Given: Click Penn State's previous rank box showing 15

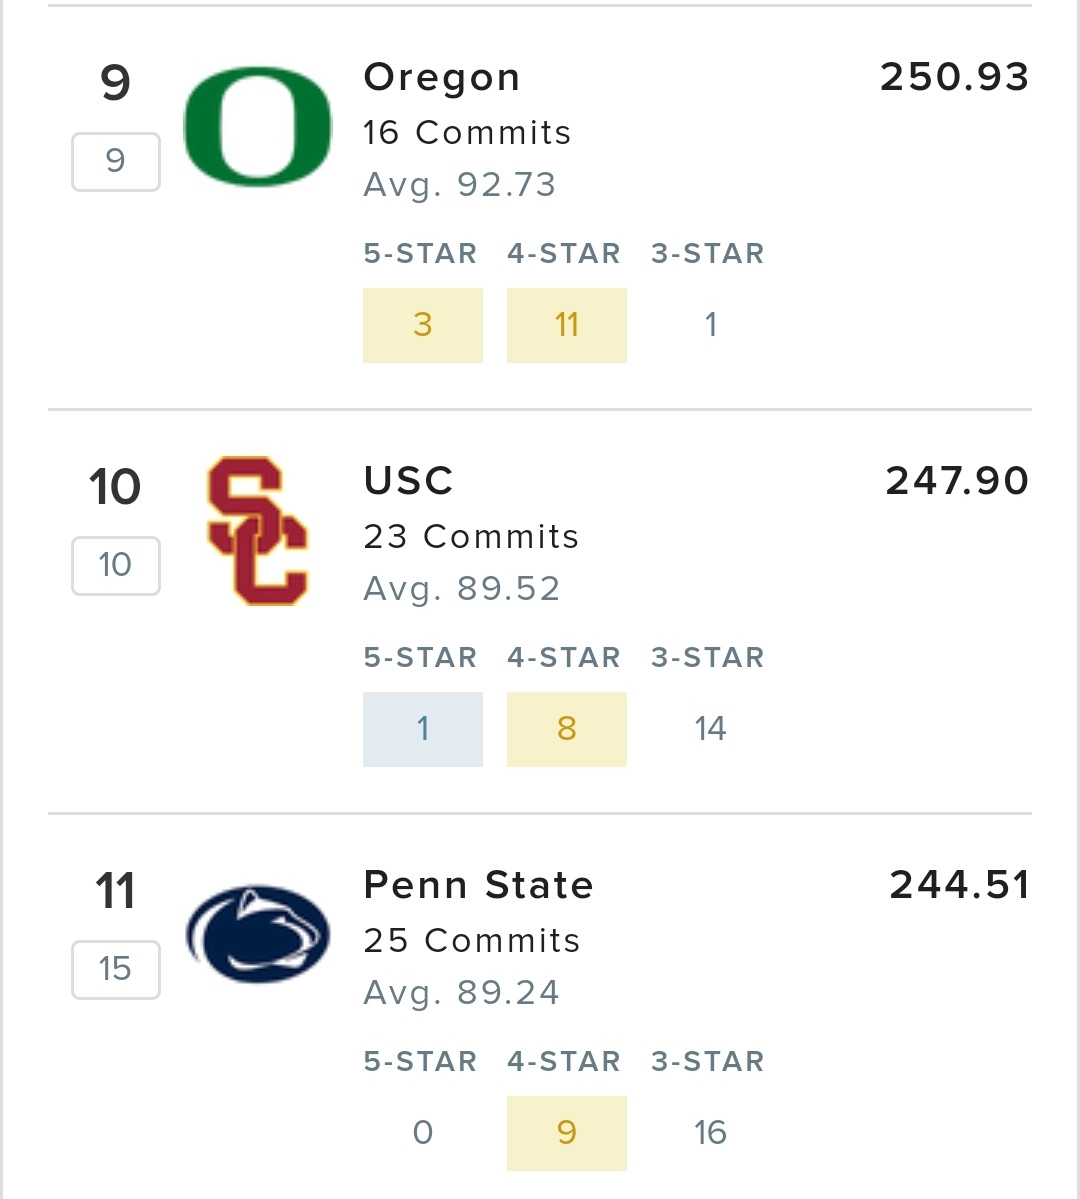Looking at the screenshot, I should click(116, 969).
